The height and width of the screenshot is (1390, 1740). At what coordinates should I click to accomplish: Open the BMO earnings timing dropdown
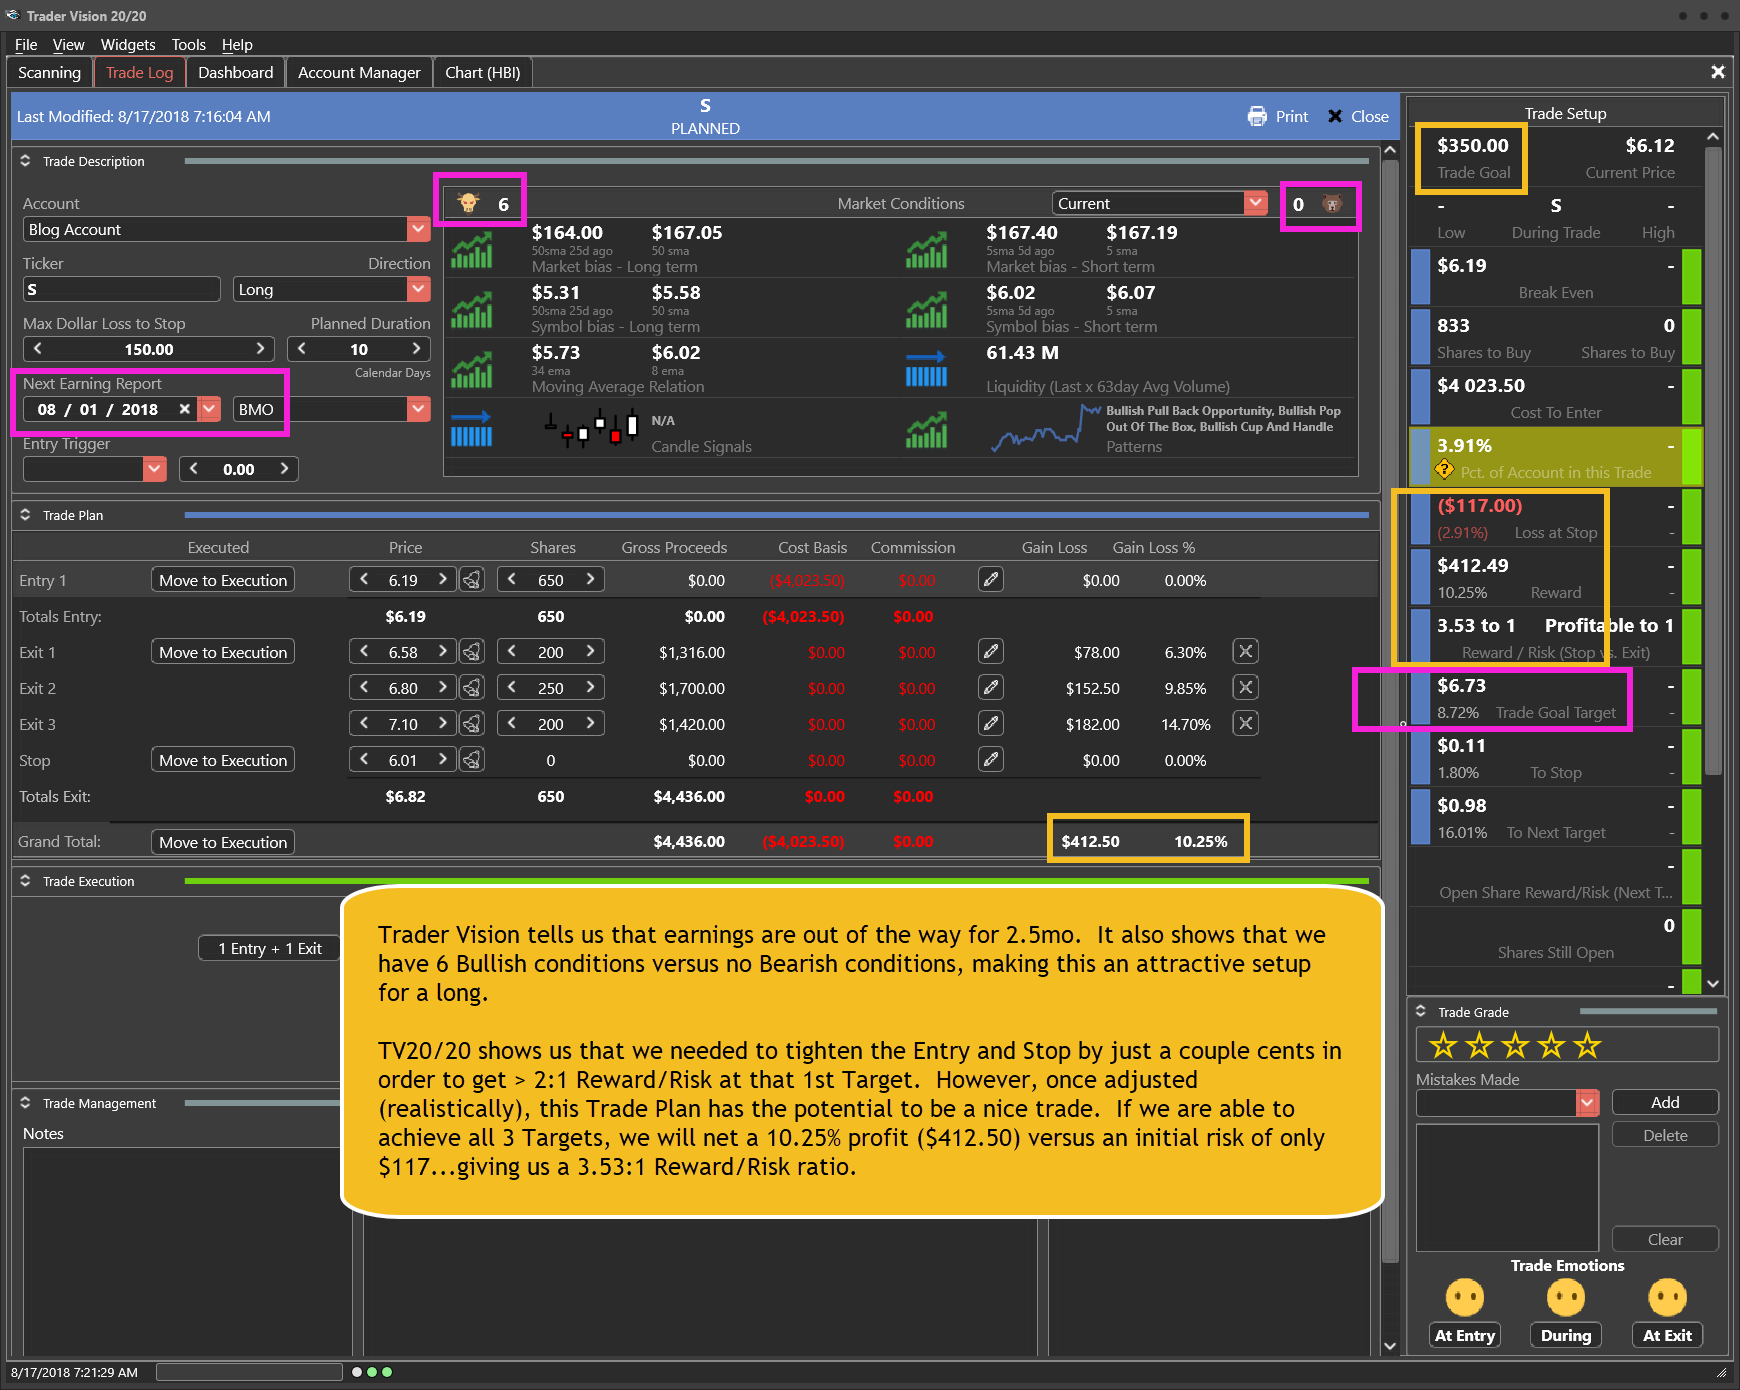tap(419, 409)
